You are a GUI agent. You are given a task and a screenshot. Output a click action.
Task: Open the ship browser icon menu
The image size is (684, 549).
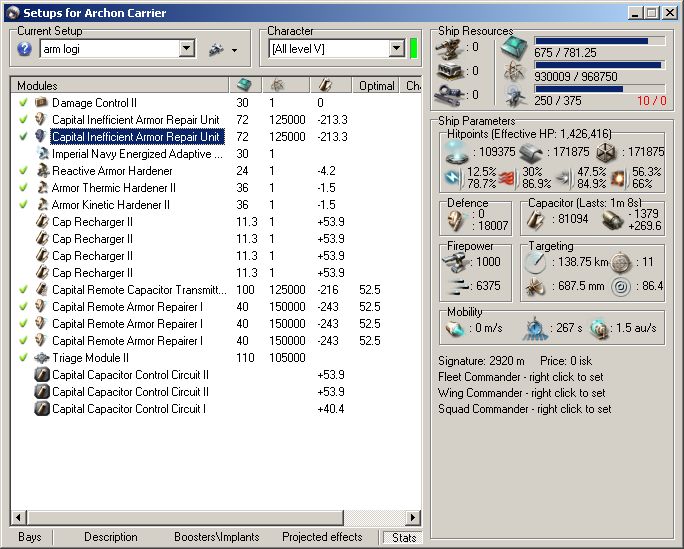click(x=215, y=50)
